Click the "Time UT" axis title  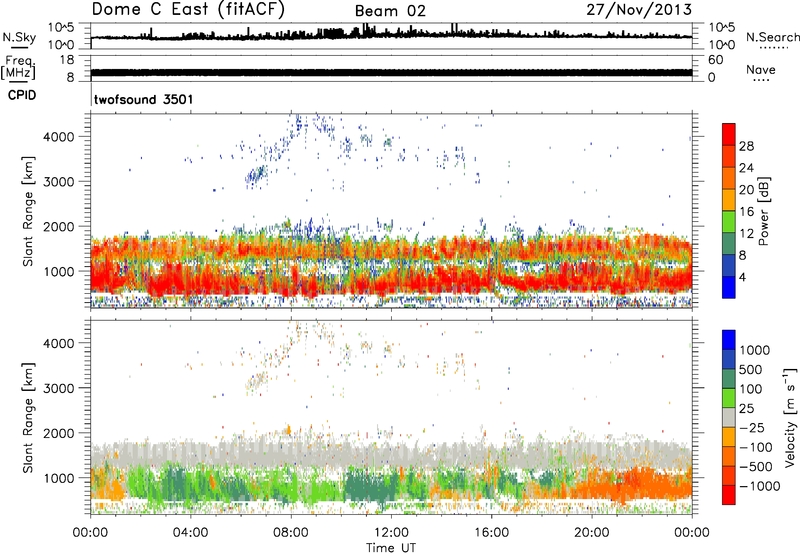[x=391, y=548]
